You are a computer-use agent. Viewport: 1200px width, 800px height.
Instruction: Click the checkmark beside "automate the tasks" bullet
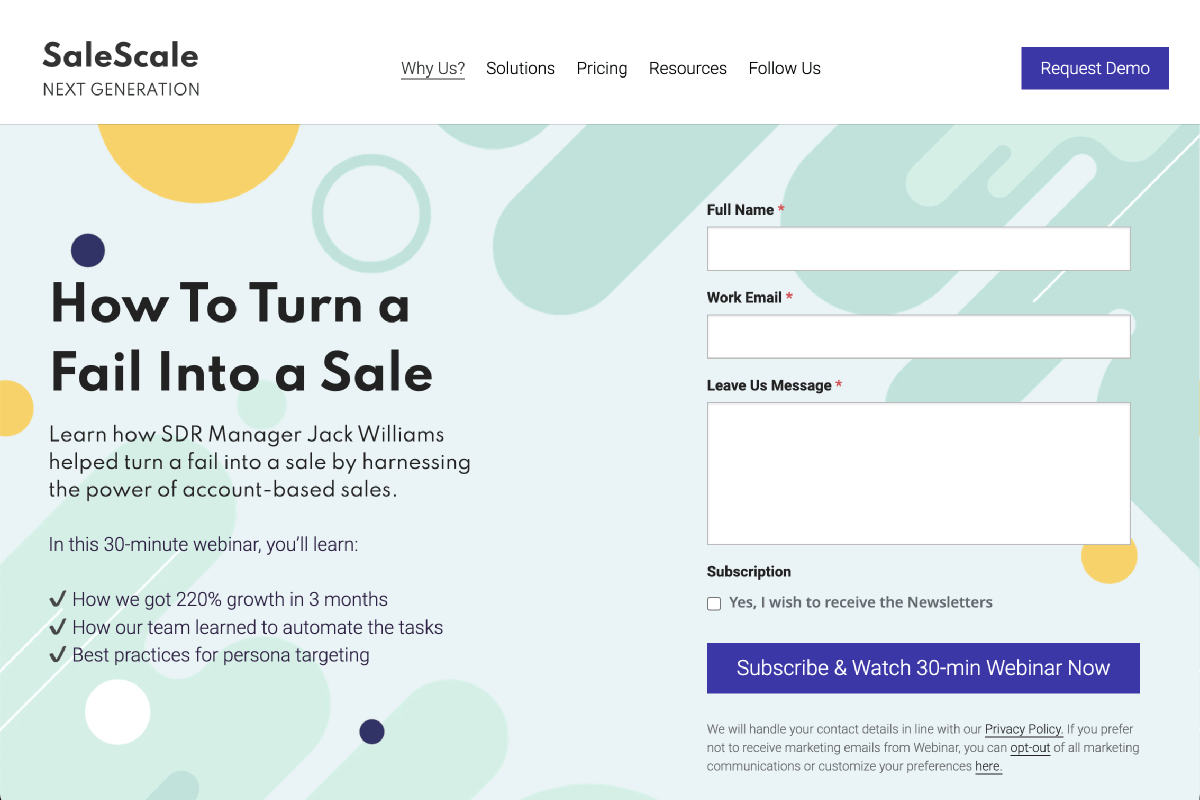tap(58, 628)
